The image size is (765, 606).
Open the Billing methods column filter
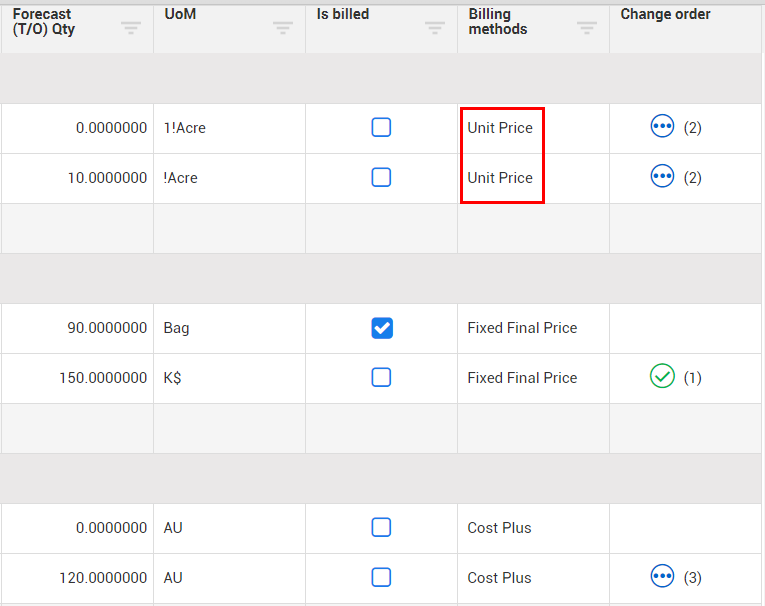587,28
